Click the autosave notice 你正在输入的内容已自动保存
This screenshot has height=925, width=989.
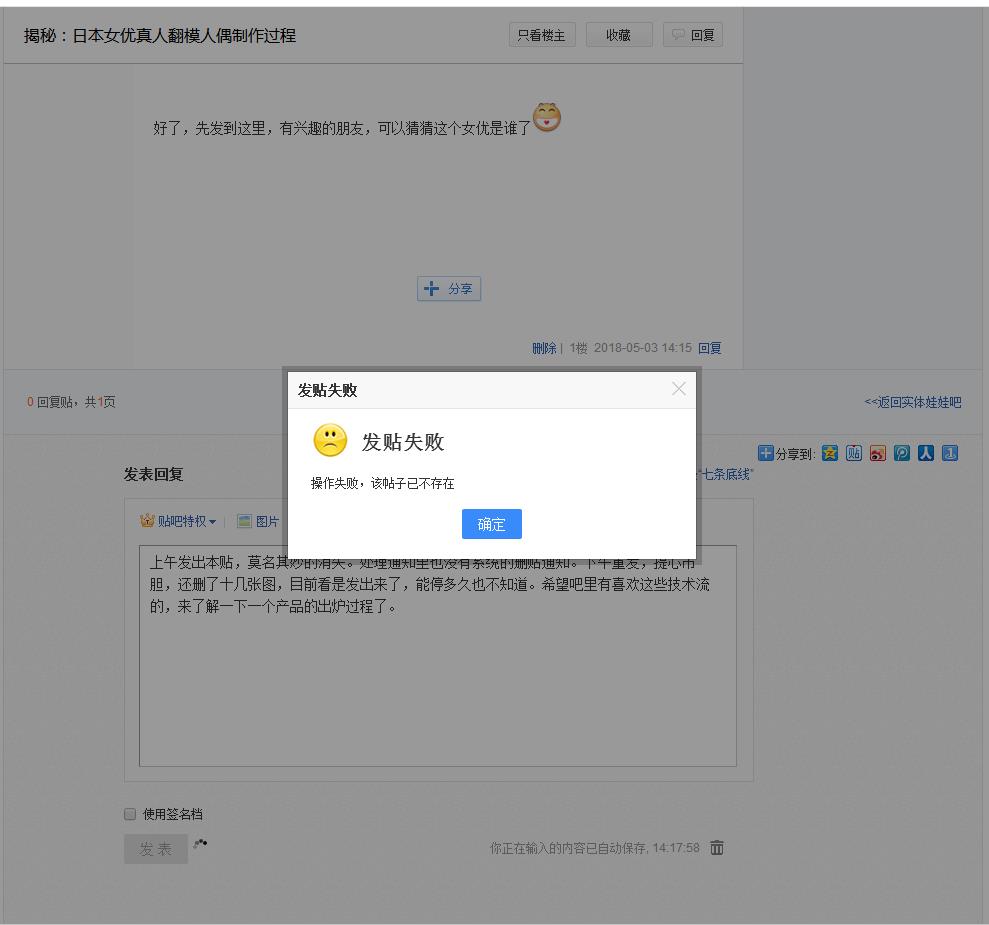tap(568, 848)
